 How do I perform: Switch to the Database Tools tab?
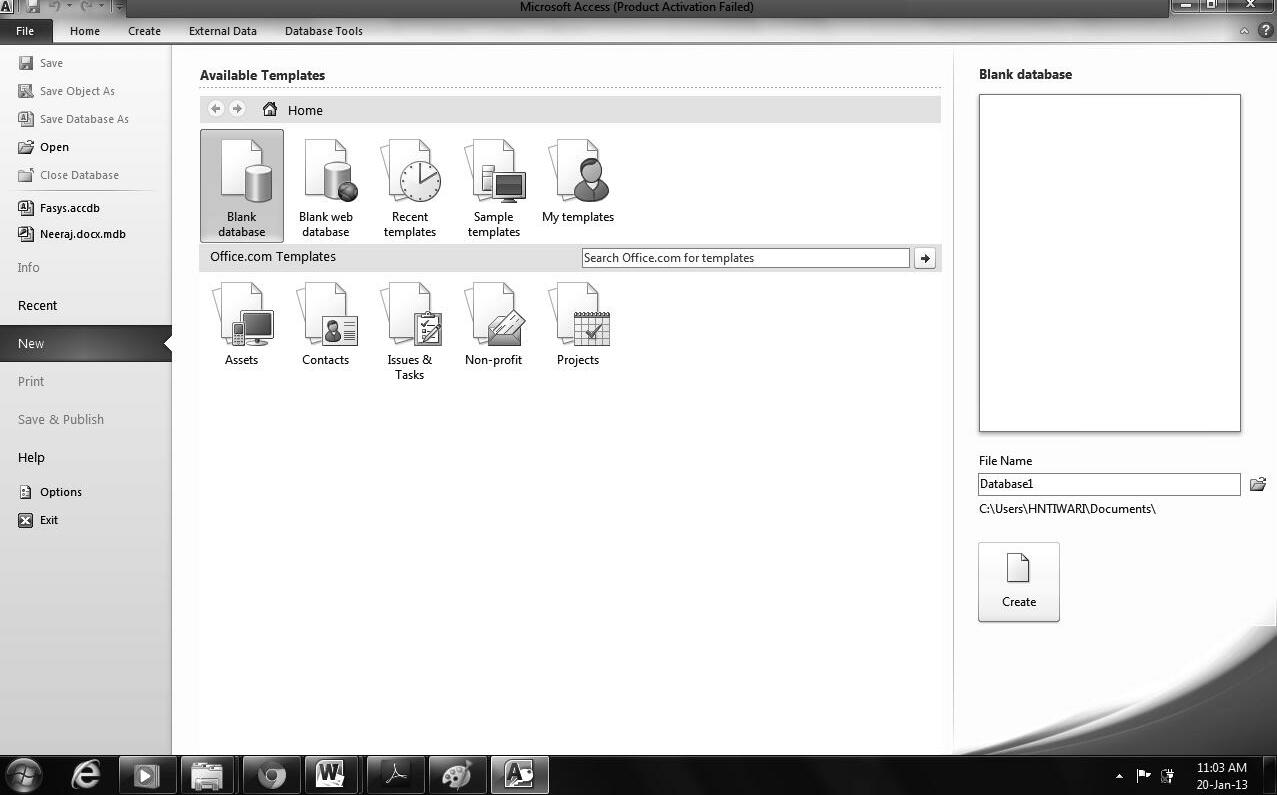click(x=324, y=31)
